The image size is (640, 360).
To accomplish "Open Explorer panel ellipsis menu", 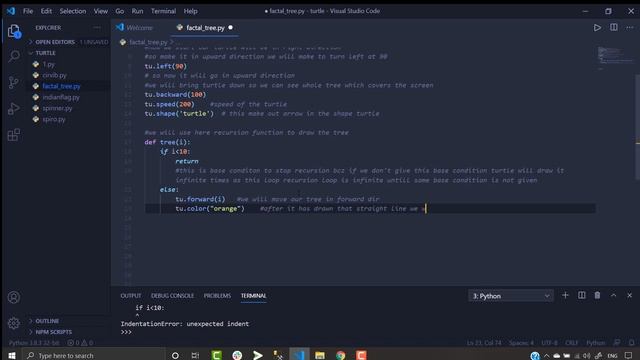I will coord(97,27).
